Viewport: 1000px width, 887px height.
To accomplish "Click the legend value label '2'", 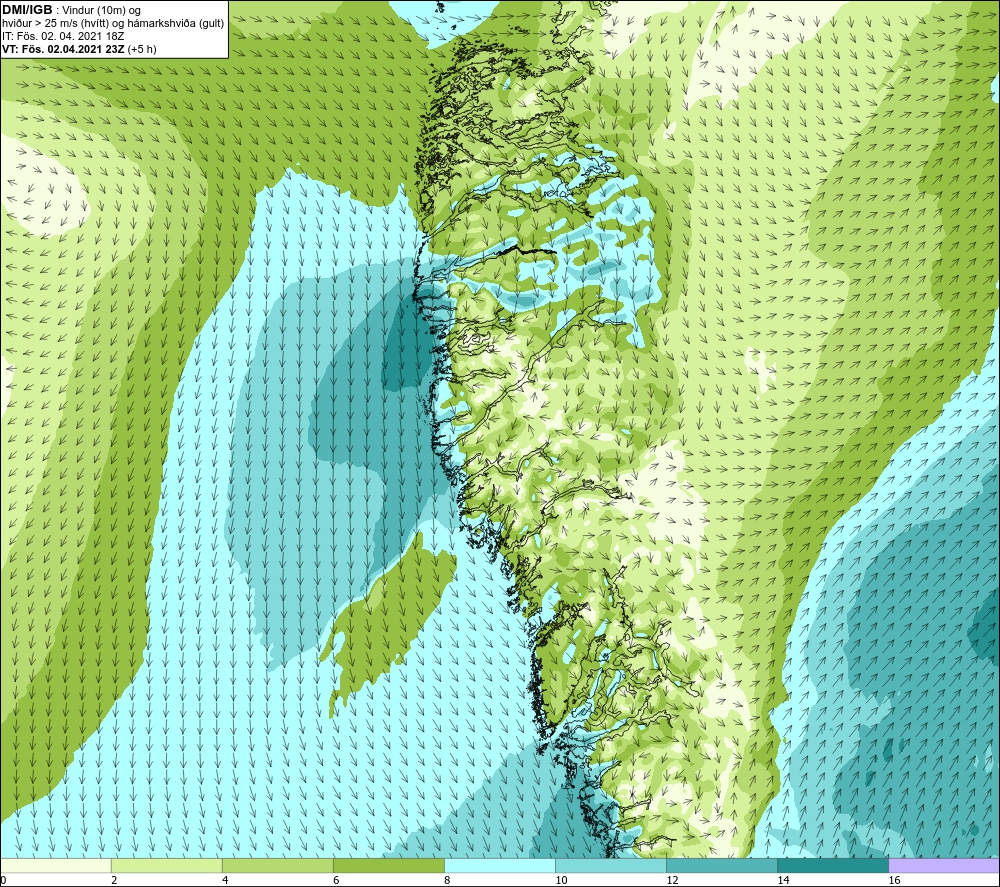I will tap(114, 881).
